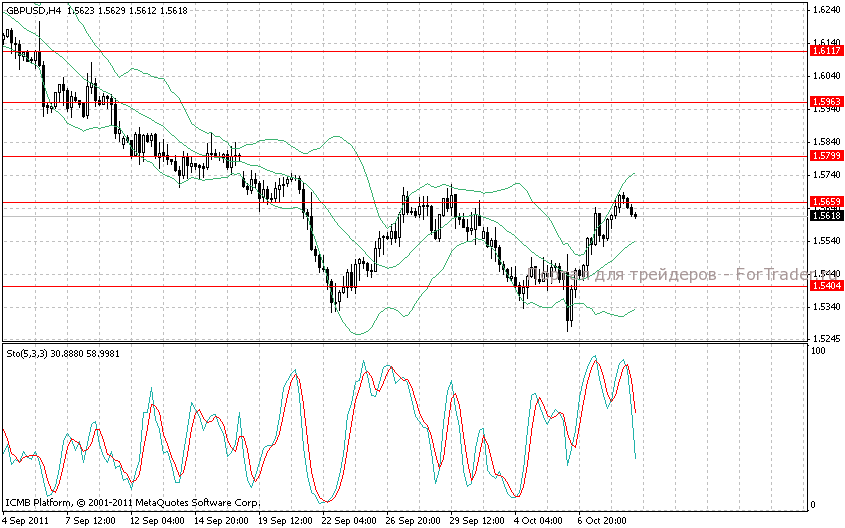Select the red 1.5404 support level label
Screen dimensions: 845x528
point(826,286)
